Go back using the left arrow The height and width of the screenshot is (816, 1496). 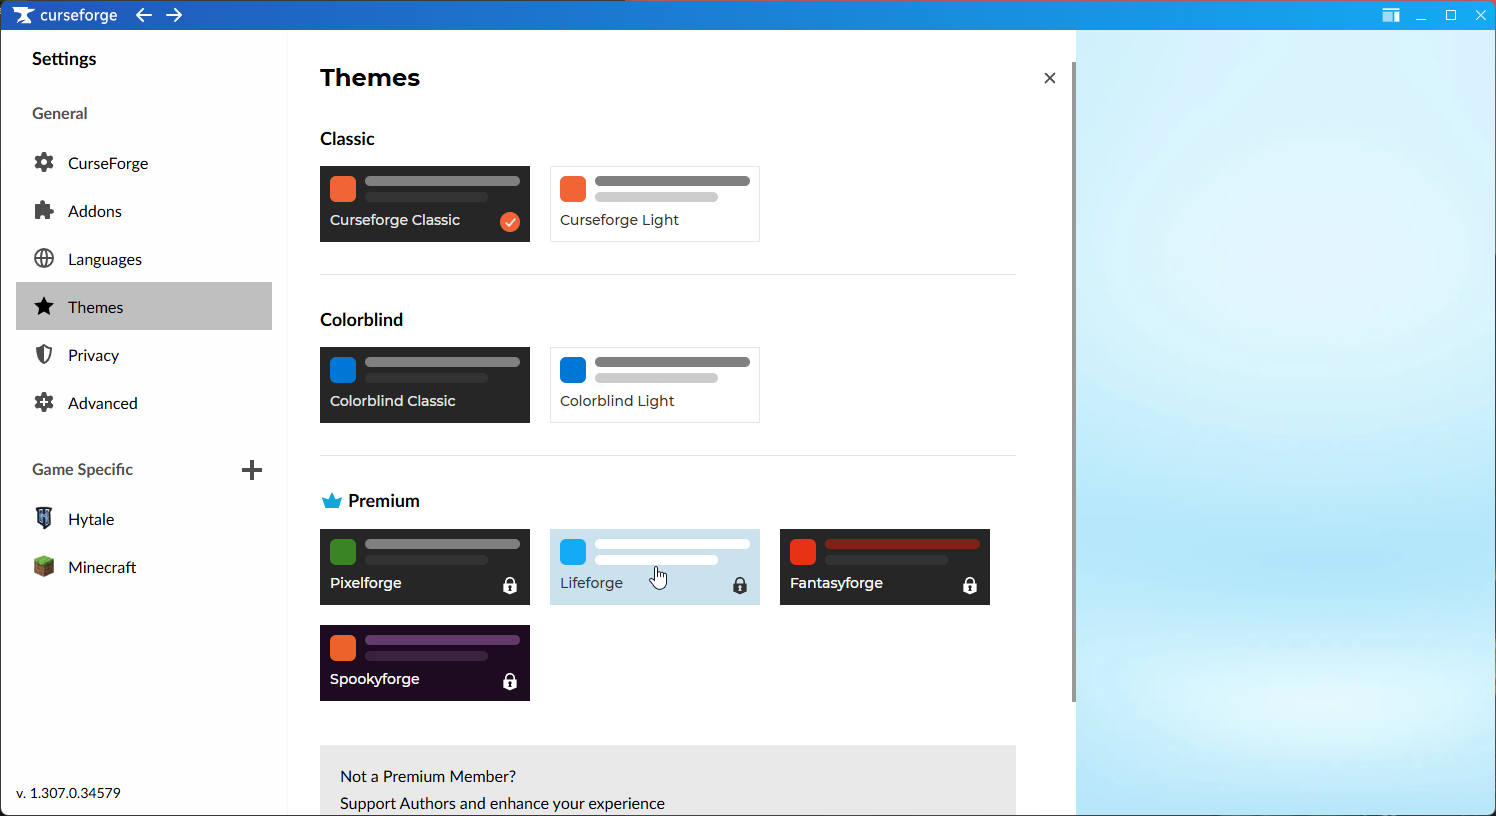tap(144, 15)
